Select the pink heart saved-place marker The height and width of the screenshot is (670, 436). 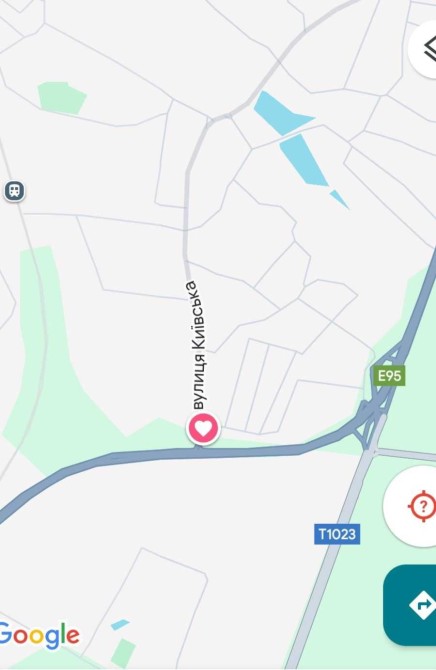[203, 428]
